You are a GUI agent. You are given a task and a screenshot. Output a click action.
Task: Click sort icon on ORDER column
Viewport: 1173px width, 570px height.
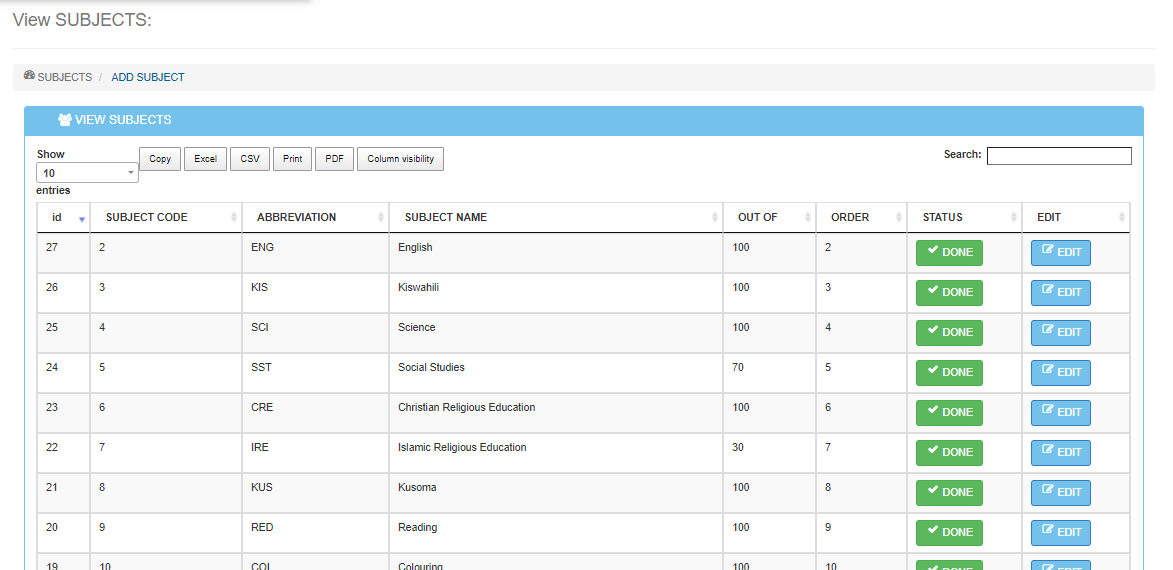[899, 218]
